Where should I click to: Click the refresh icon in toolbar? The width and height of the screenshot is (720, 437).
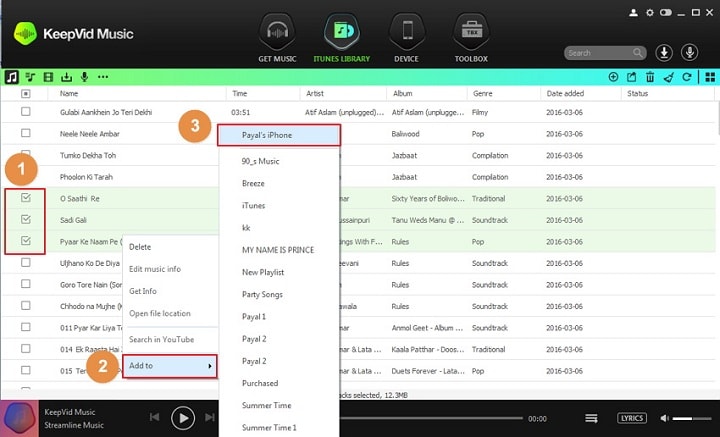click(687, 77)
